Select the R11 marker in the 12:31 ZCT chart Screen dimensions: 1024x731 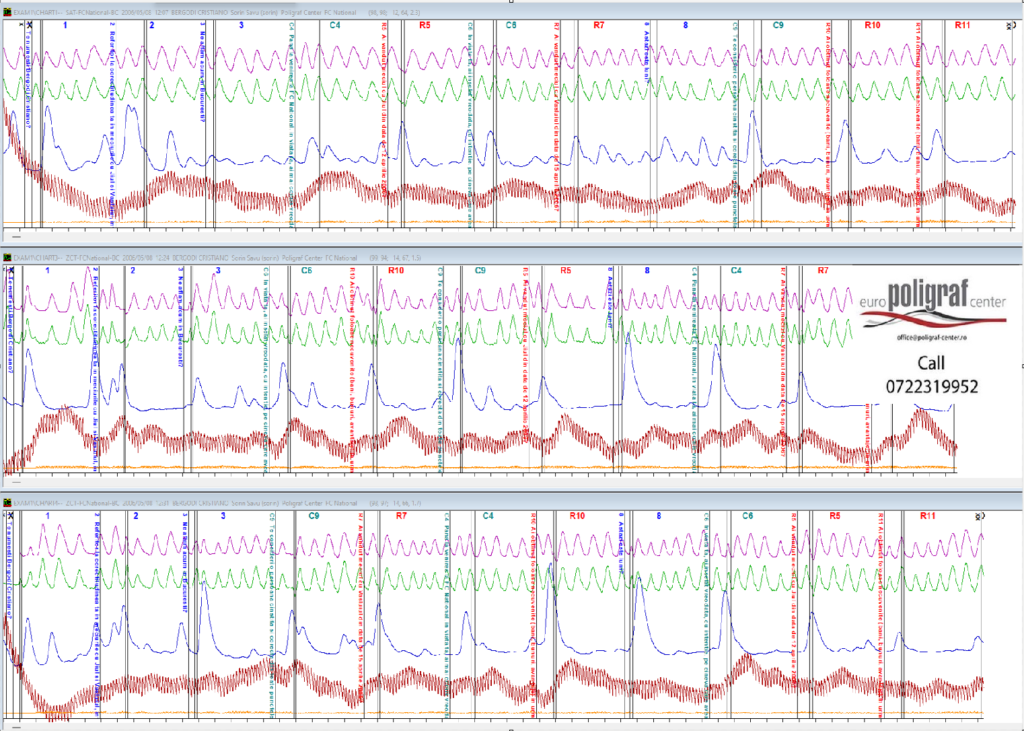click(927, 515)
